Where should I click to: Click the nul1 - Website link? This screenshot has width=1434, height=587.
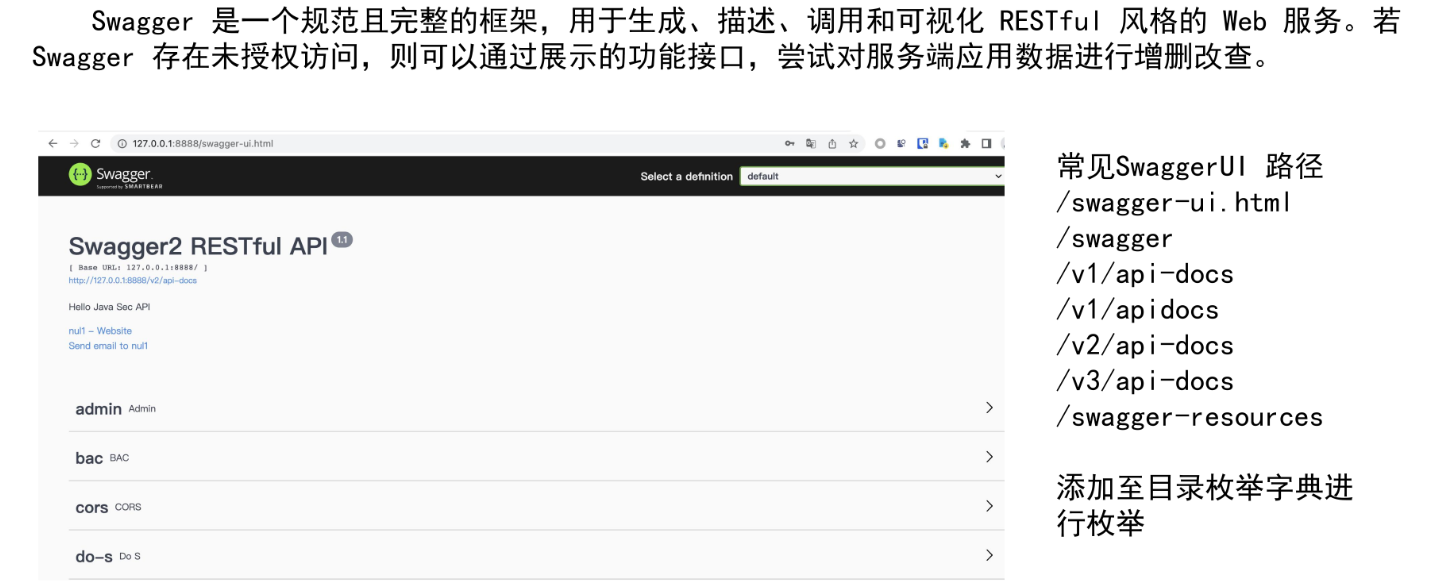(x=100, y=331)
